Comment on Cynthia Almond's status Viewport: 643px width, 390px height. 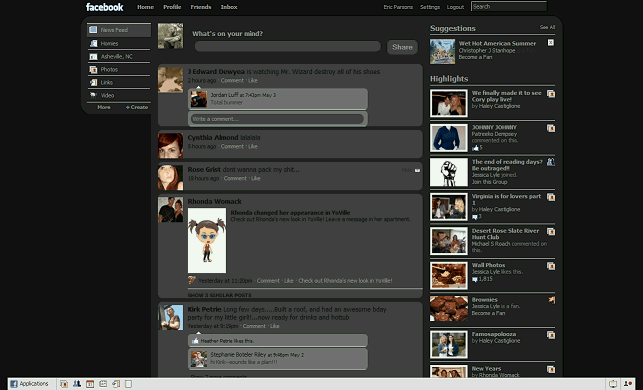[232, 146]
